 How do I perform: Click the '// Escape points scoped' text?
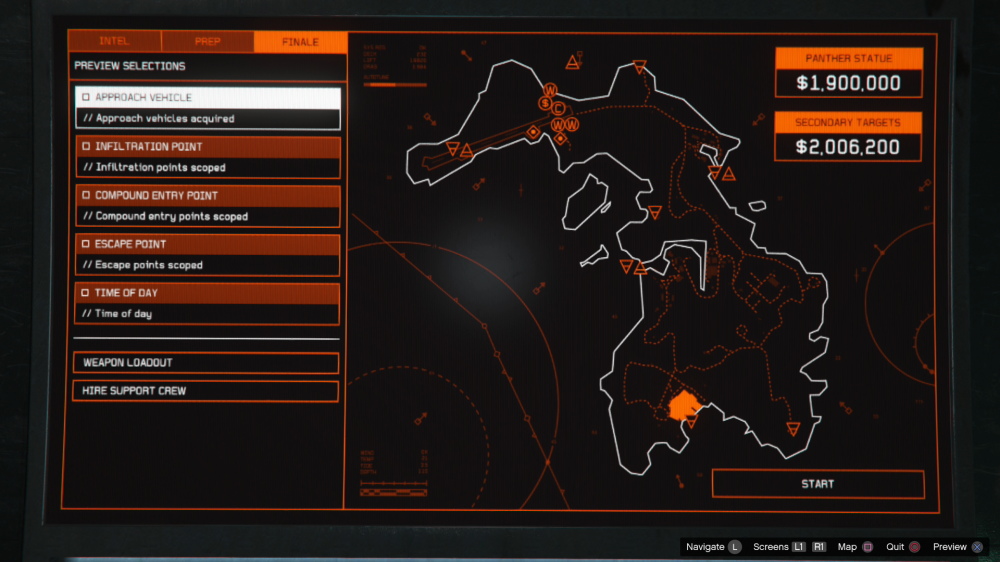click(x=143, y=265)
